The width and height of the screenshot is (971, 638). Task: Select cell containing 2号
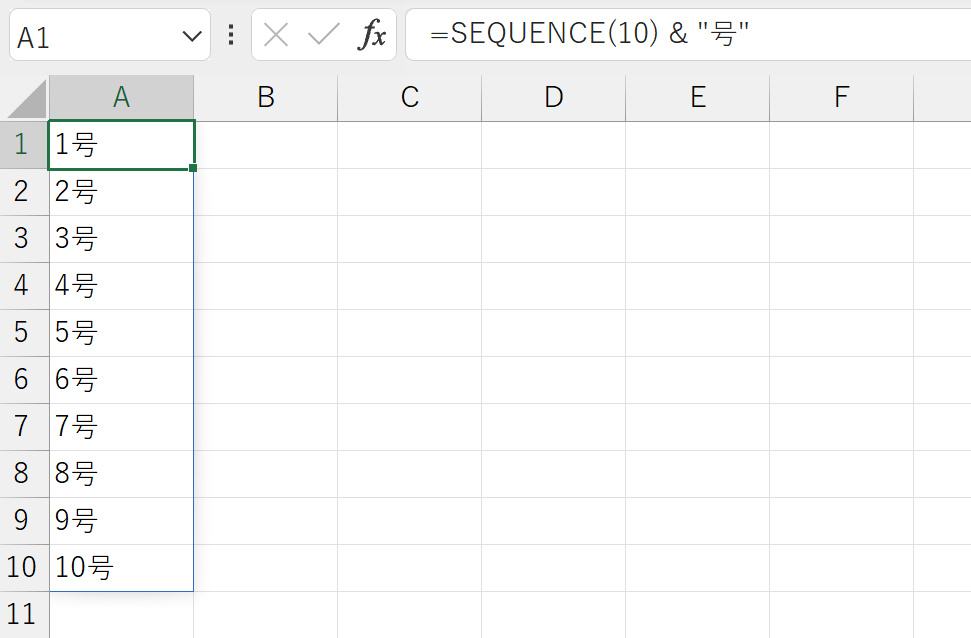click(121, 192)
